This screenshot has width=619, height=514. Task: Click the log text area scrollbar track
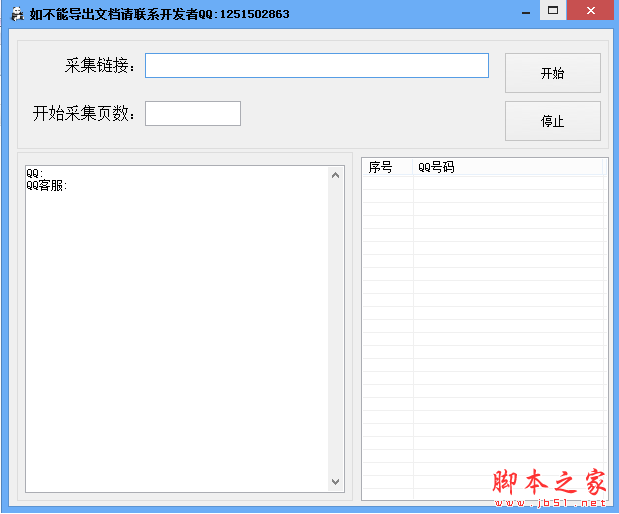[x=336, y=330]
